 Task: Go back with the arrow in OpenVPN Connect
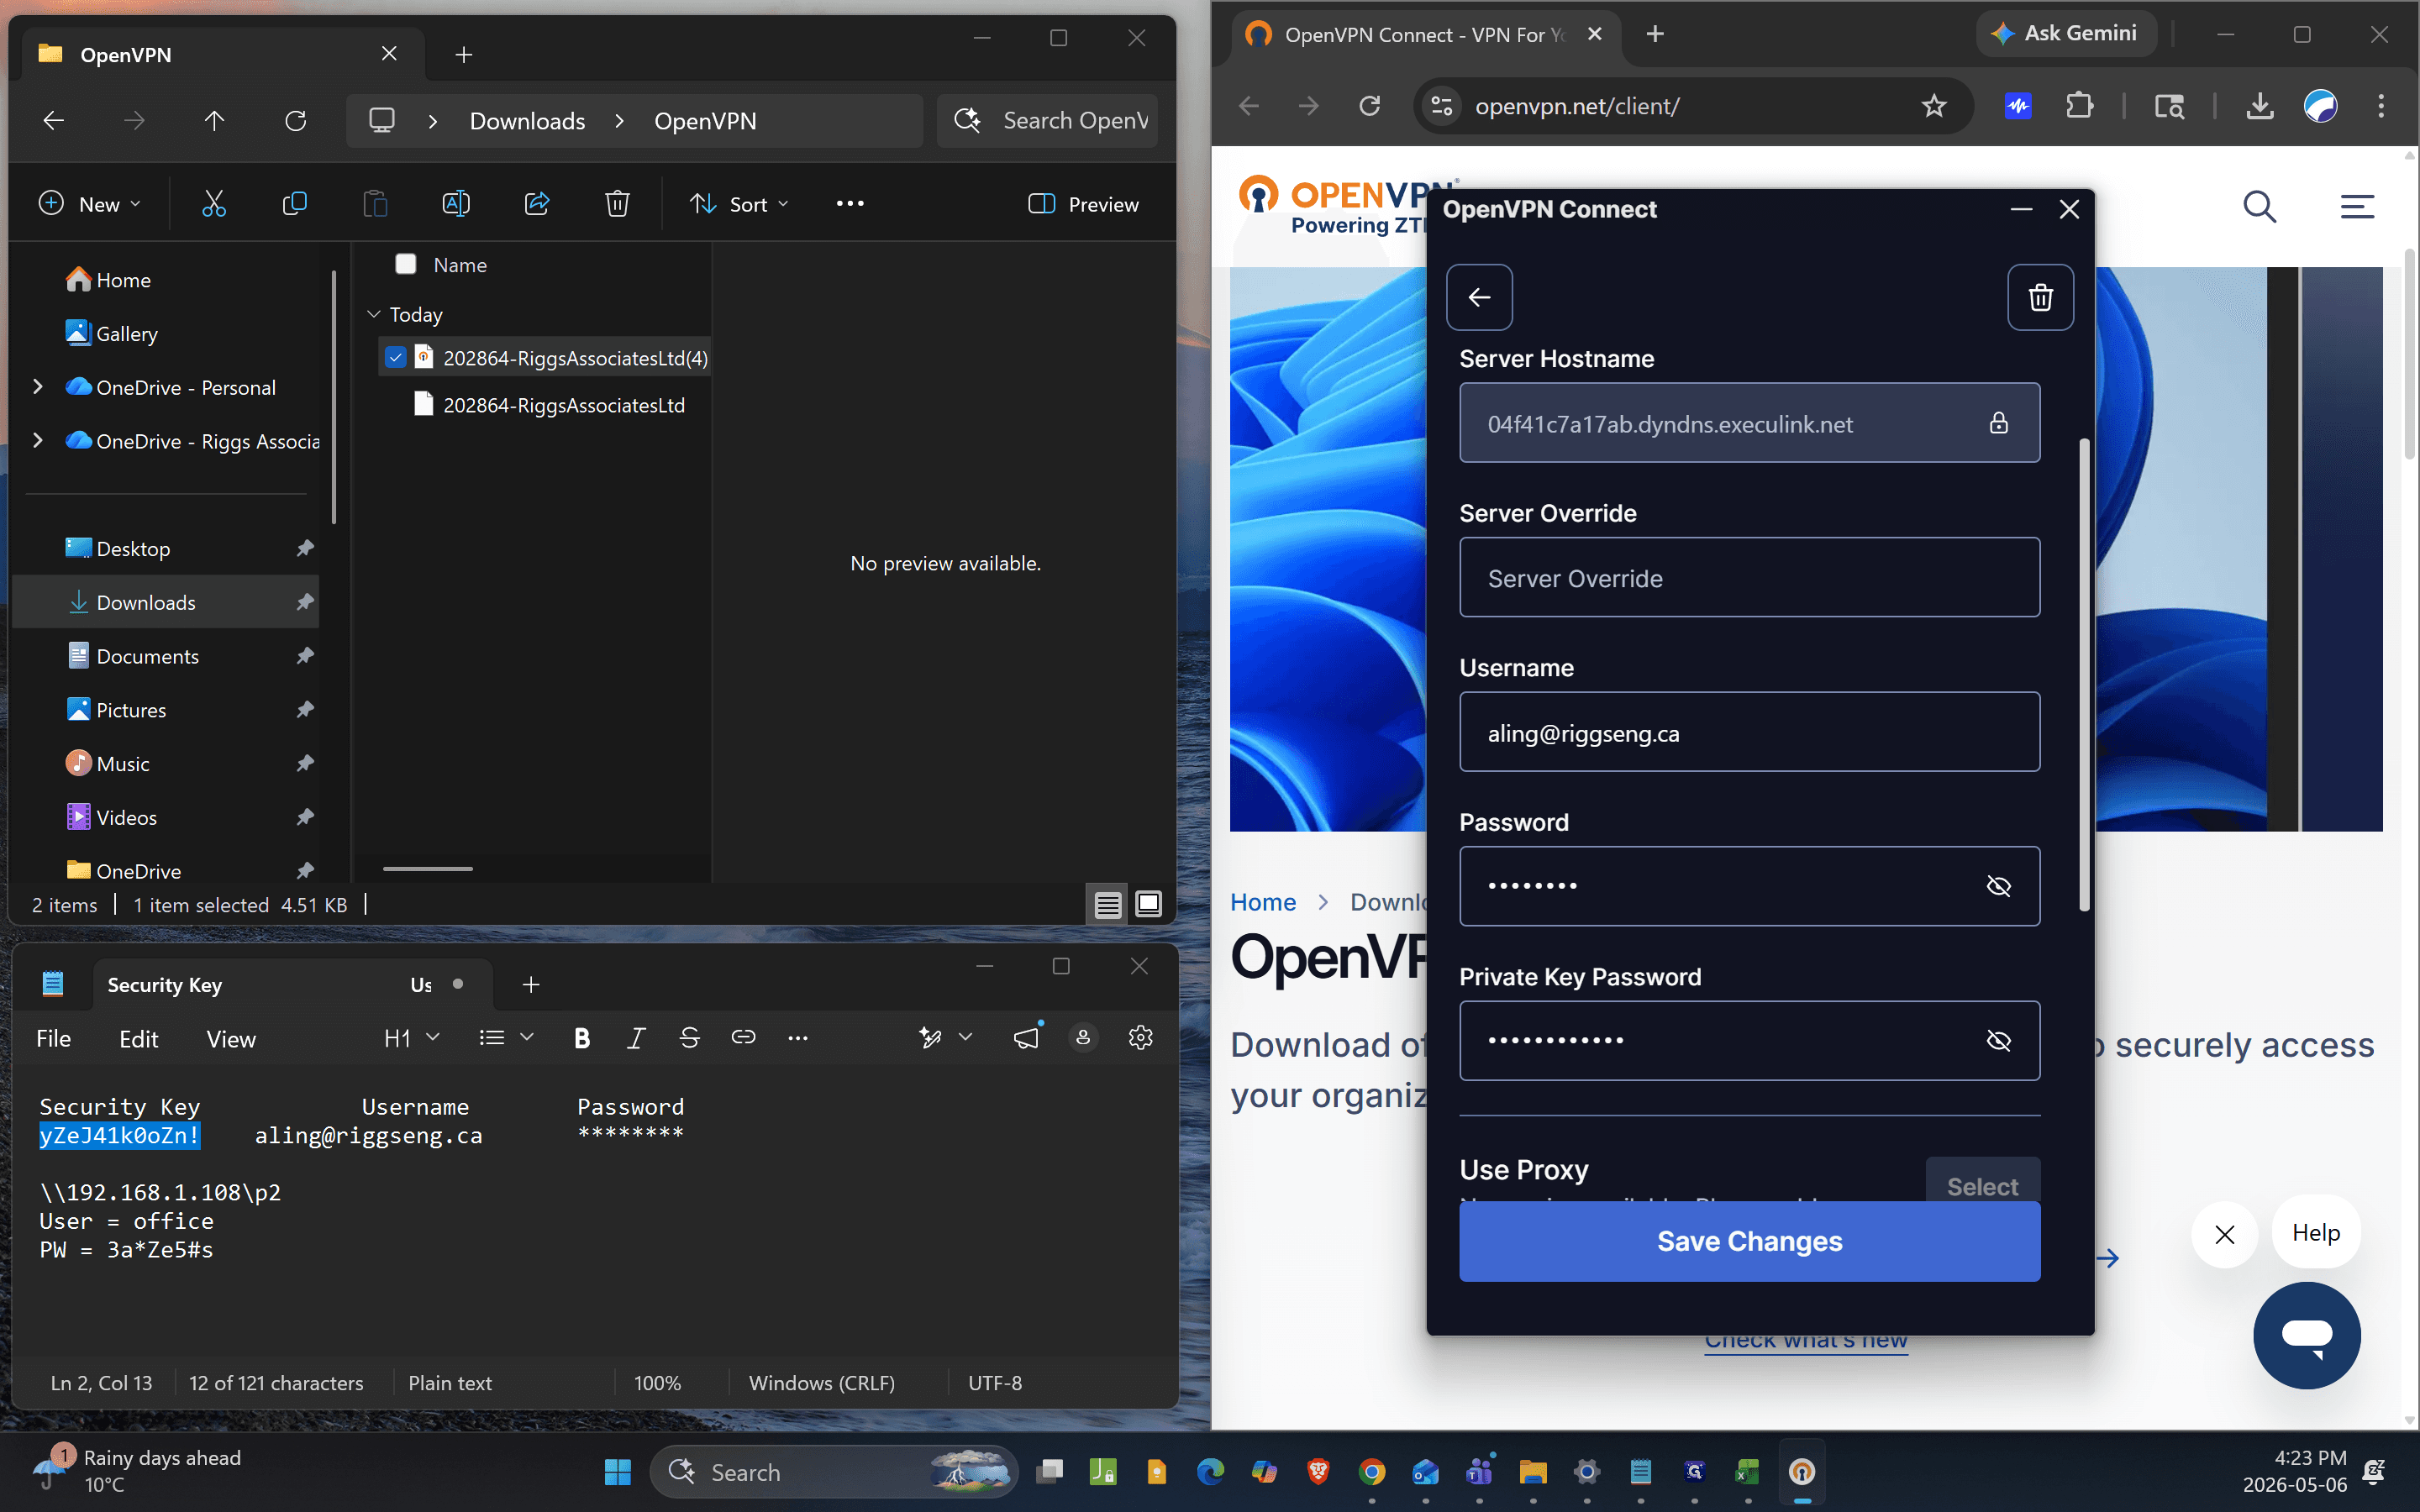tap(1479, 297)
